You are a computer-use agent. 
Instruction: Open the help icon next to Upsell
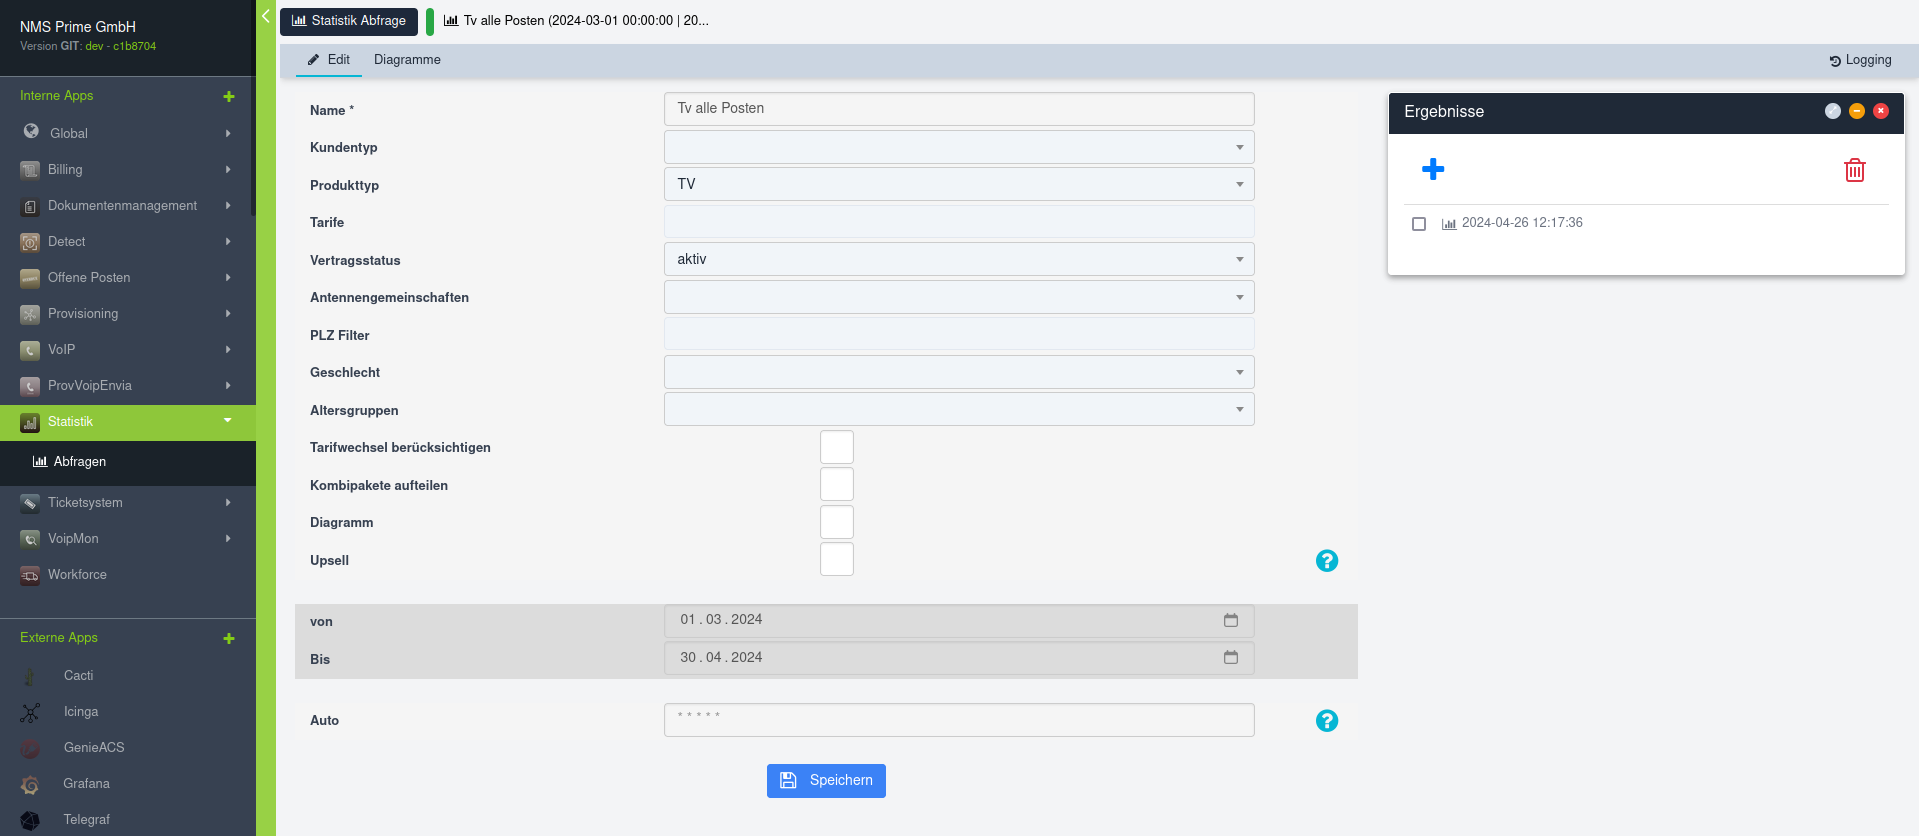1327,561
